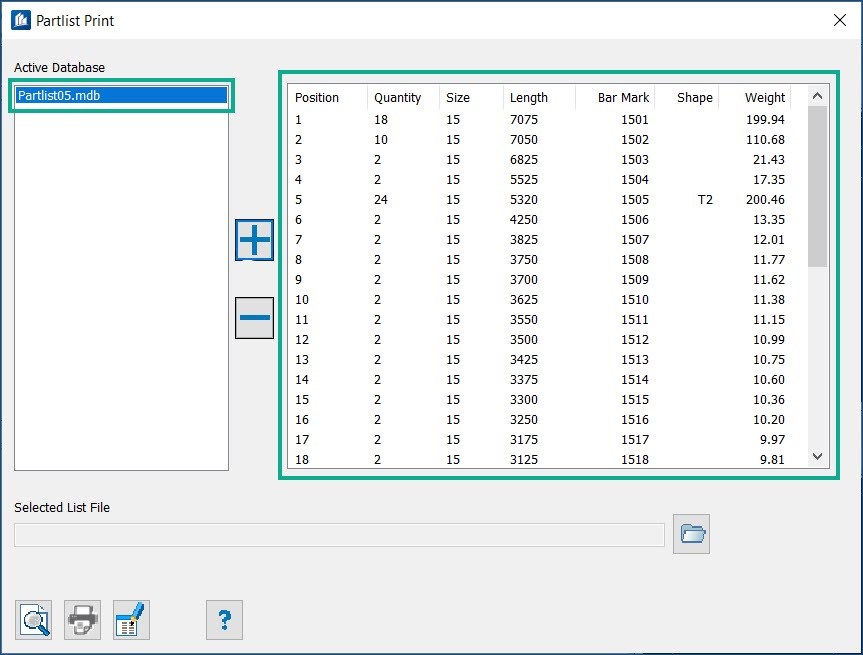Close the Partlist Print dialog
This screenshot has height=655, width=863.
(x=838, y=20)
